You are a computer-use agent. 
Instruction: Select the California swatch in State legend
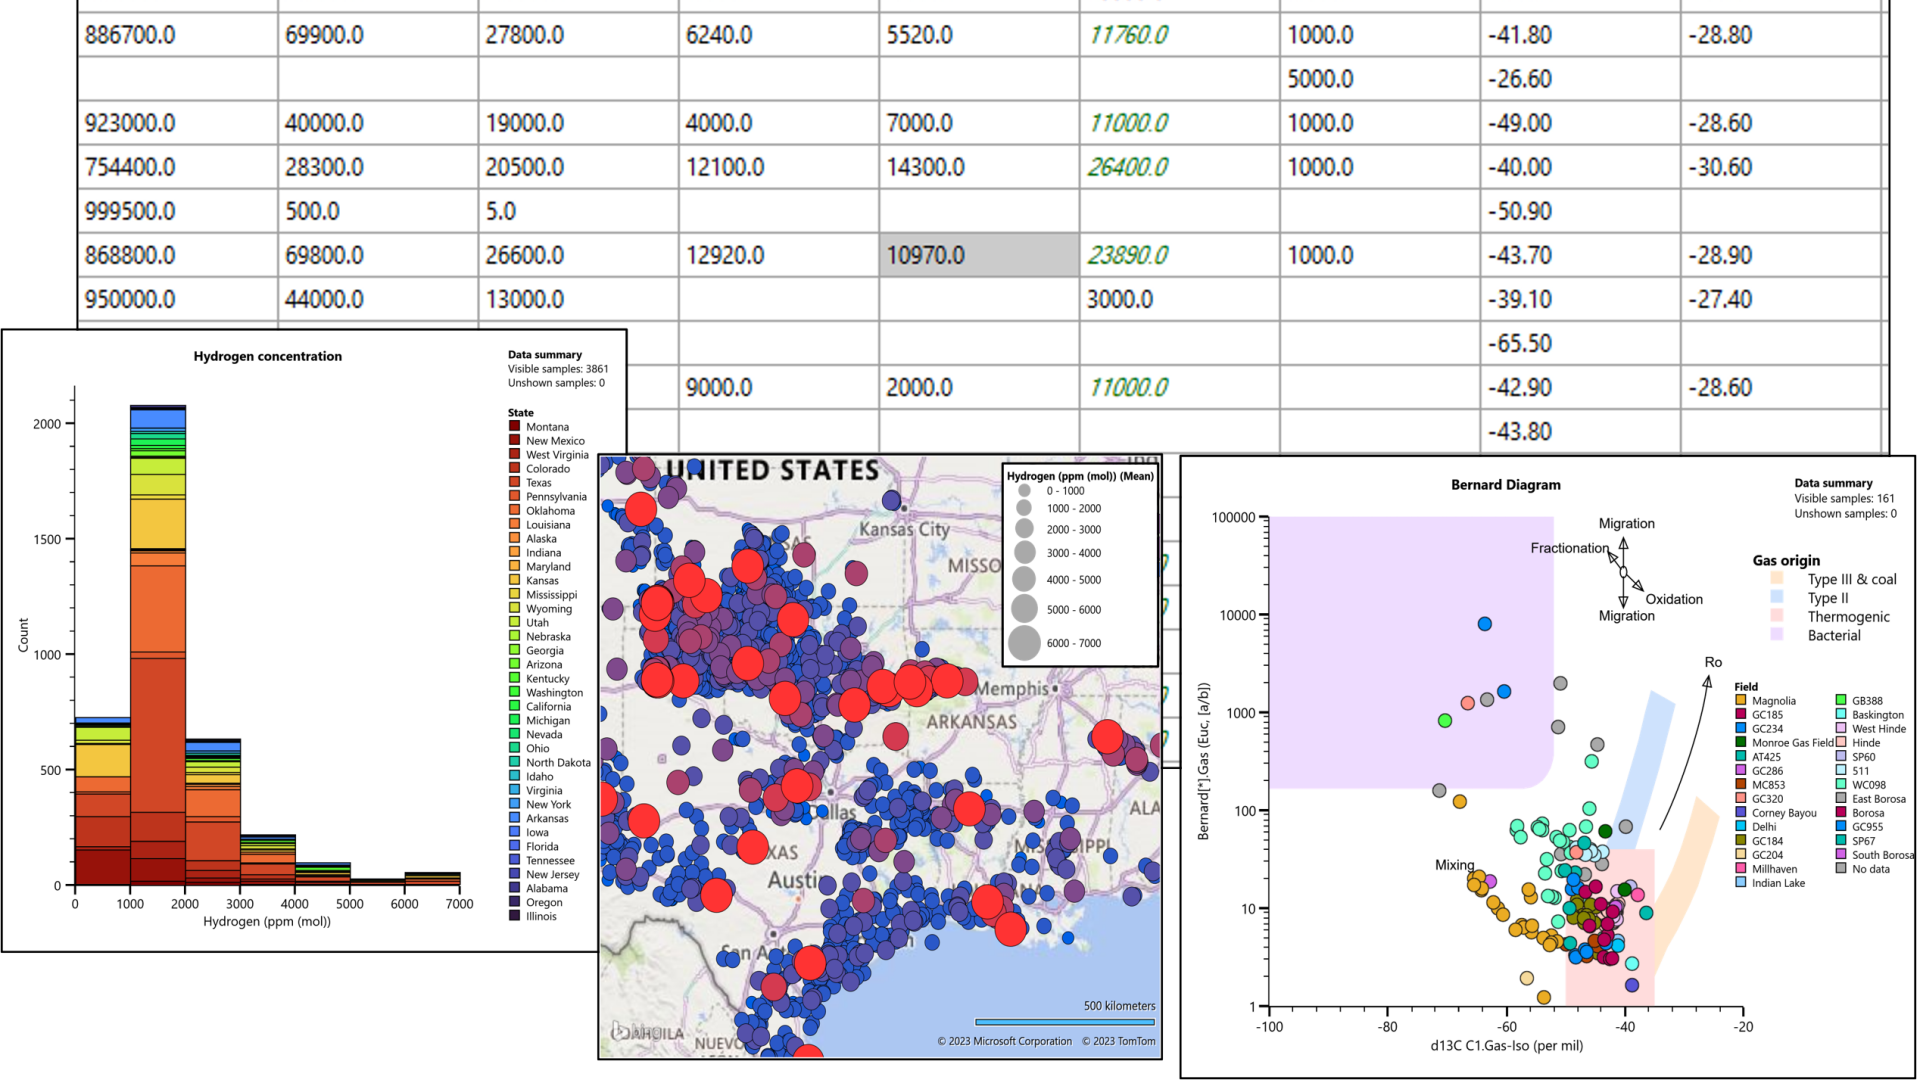pyautogui.click(x=515, y=706)
